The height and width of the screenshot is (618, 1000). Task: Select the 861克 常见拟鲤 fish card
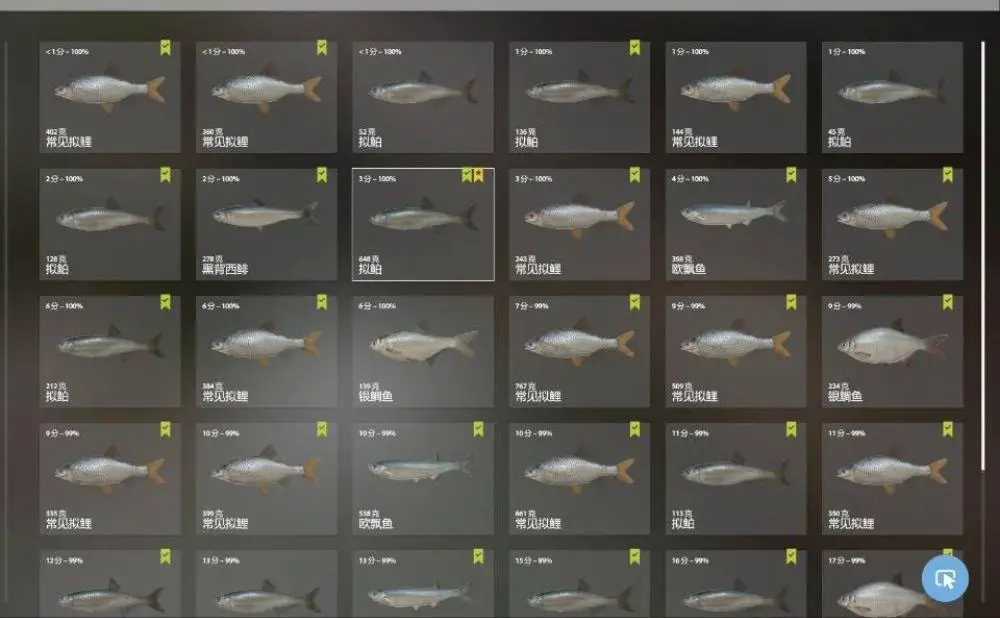tap(579, 478)
